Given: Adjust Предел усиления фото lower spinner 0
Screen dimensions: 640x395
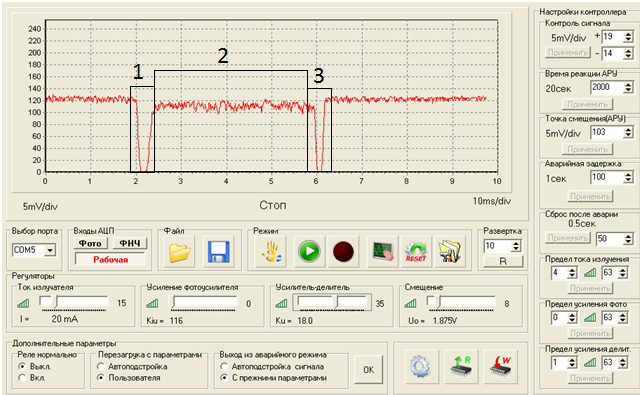Looking at the screenshot, I should 572,317.
